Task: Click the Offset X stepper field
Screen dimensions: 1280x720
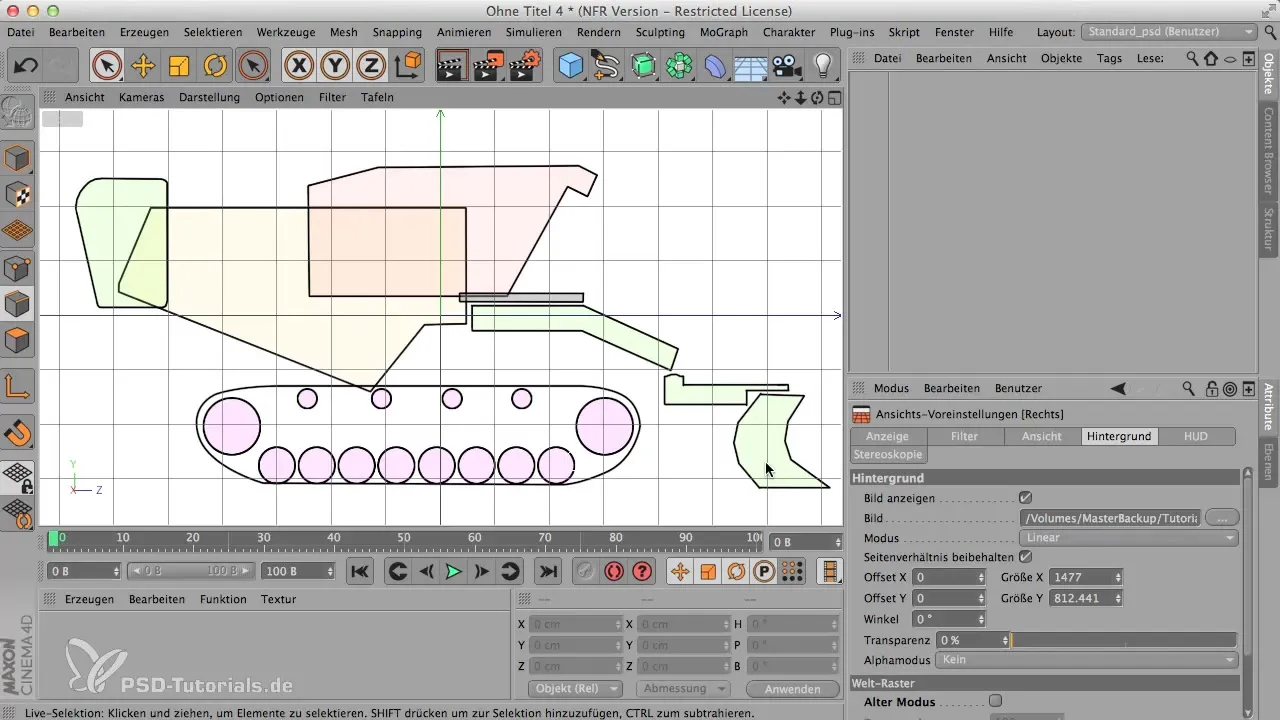Action: point(949,577)
